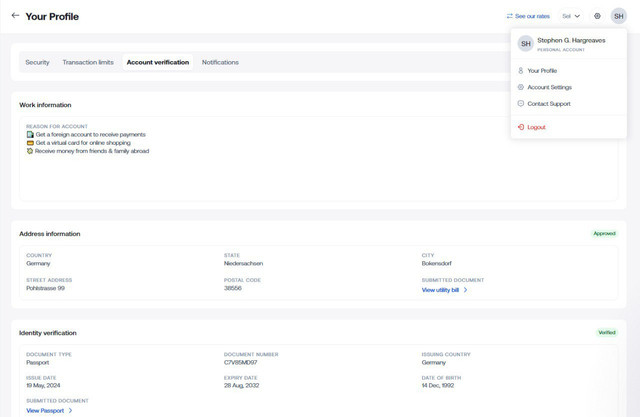640x417 pixels.
Task: Go to the Notifications tab
Action: click(x=220, y=62)
